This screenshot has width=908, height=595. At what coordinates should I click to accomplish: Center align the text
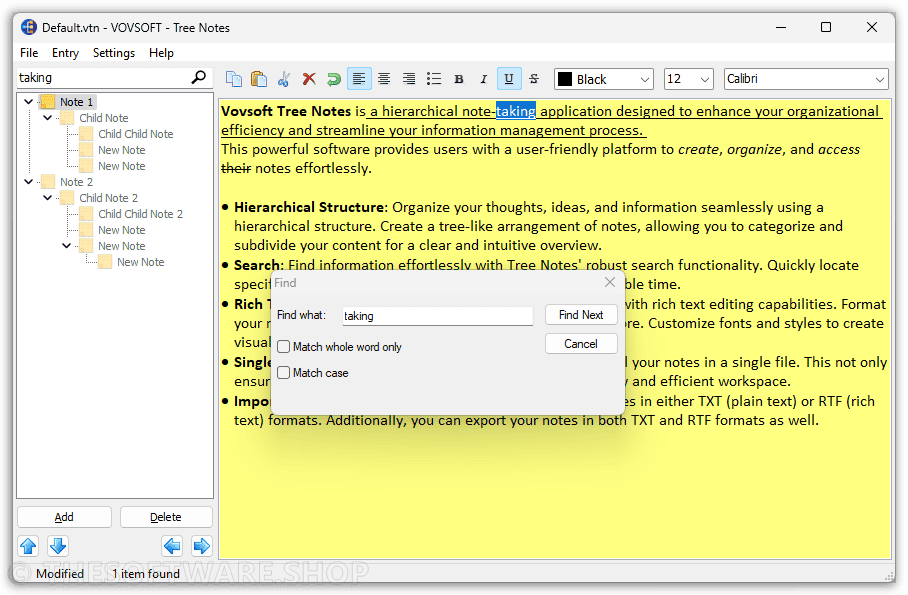coord(384,79)
